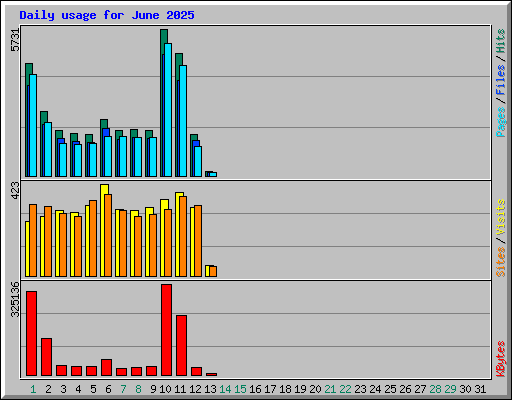Click the day 3 red KBytes bar

point(61,371)
